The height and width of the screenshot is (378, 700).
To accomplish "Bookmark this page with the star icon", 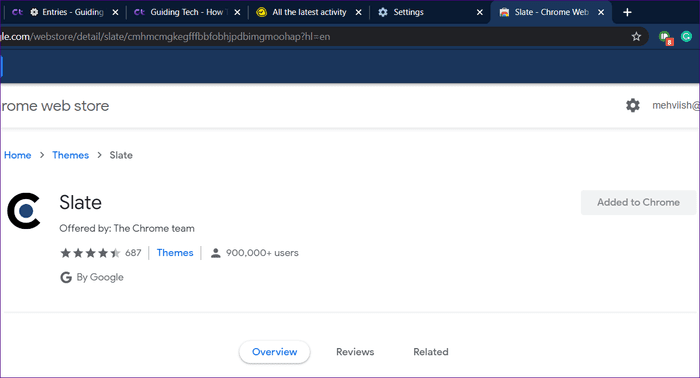I will pos(636,37).
